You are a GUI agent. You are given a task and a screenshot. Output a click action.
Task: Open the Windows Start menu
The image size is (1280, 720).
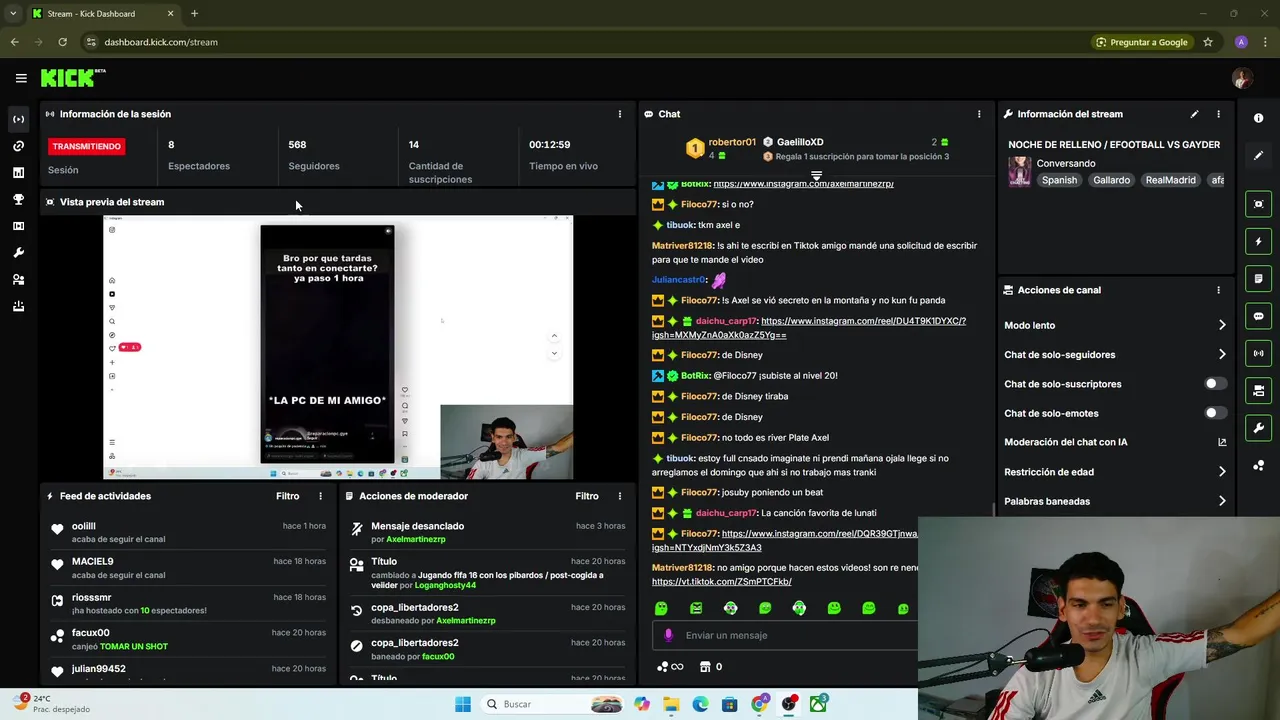(463, 704)
